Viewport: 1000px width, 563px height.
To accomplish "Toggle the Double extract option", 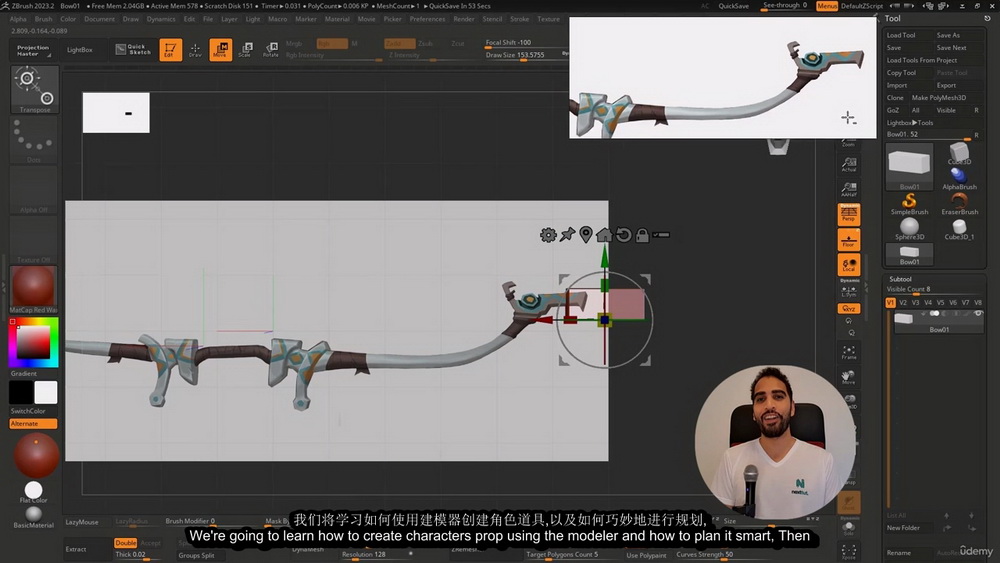I will coord(126,543).
